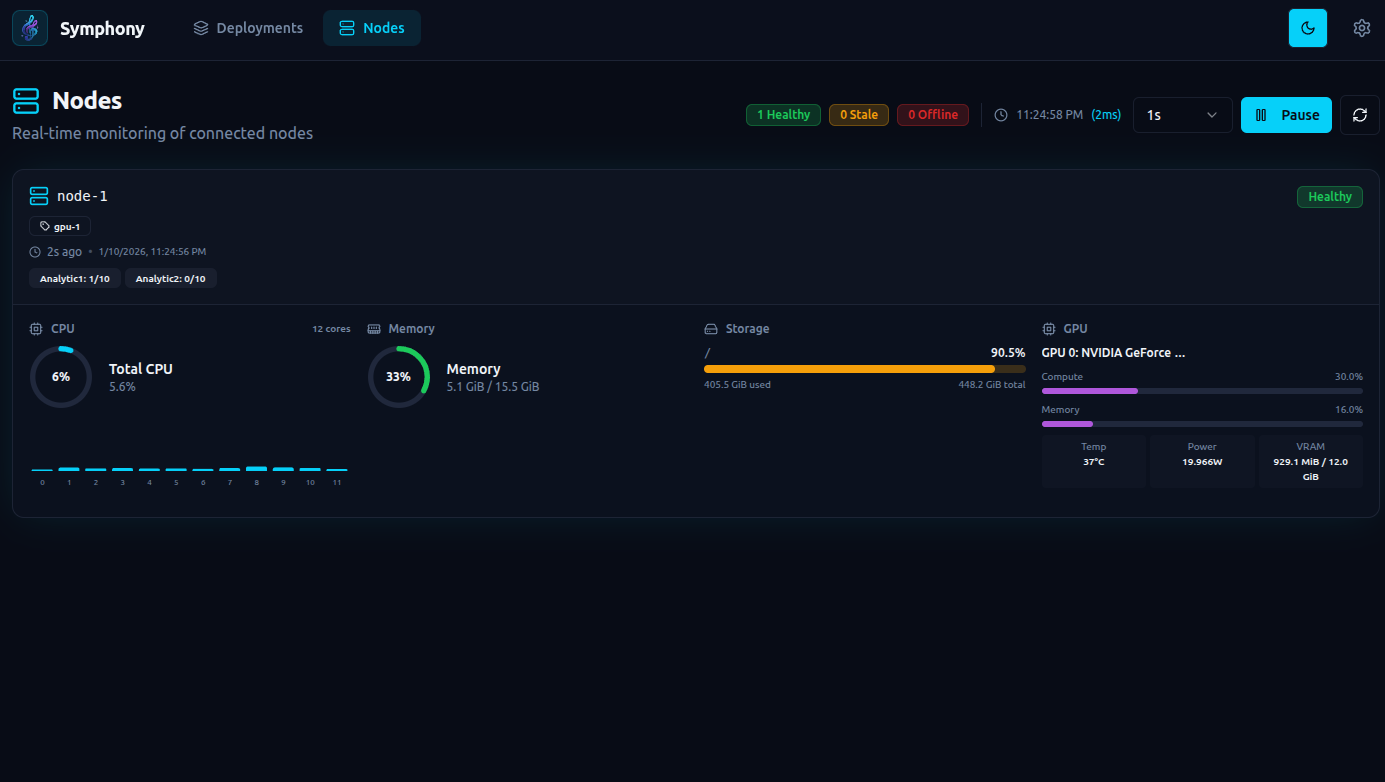Click the Nodes page header server icon

click(x=26, y=100)
